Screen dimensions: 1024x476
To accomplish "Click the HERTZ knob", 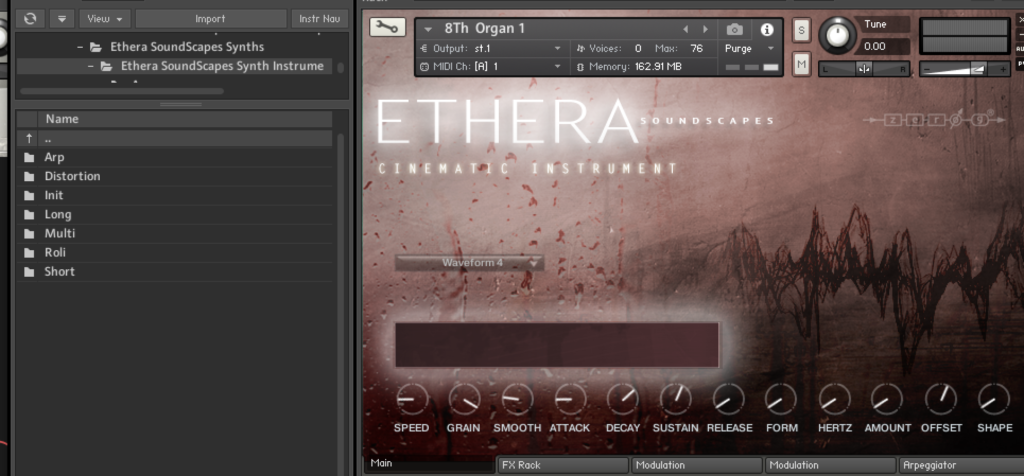I will 835,400.
